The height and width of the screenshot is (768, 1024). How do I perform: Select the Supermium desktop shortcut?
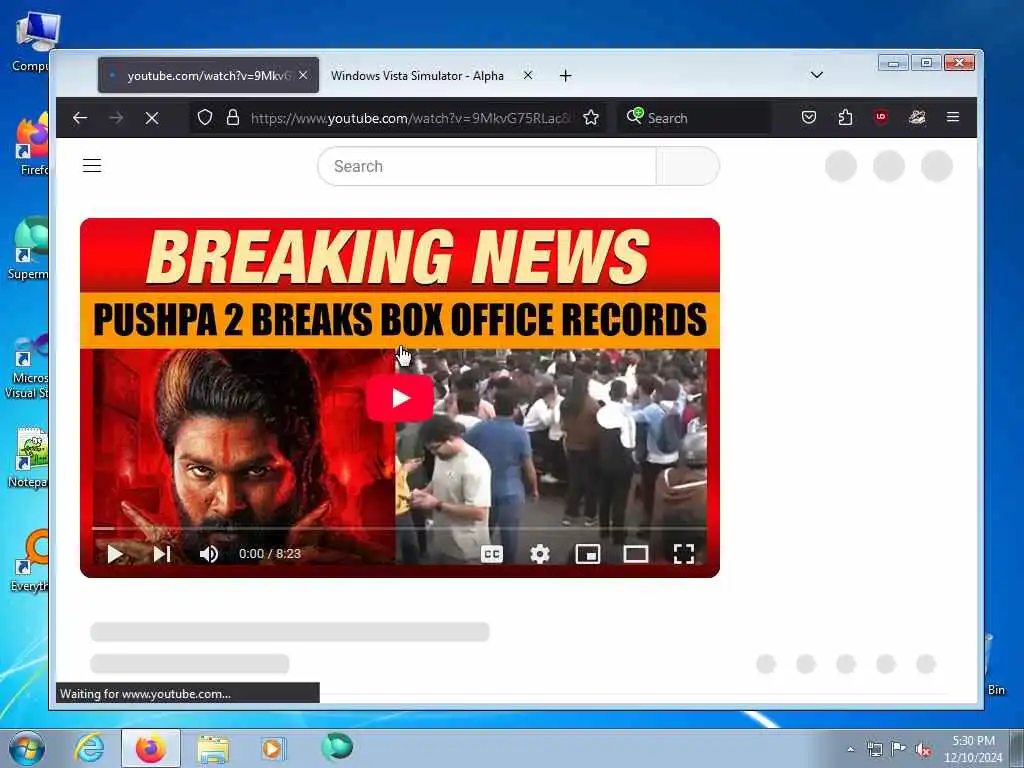coord(29,249)
